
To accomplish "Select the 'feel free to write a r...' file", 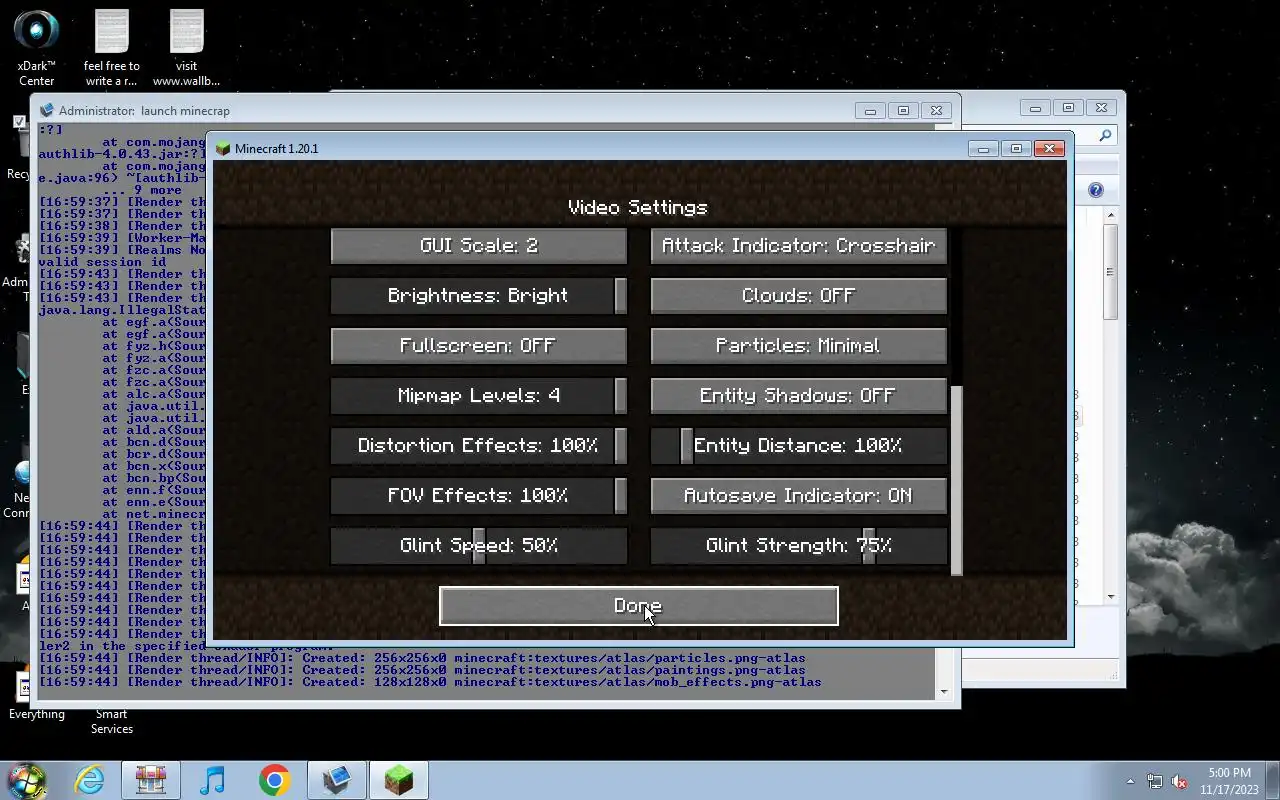I will pos(112,47).
